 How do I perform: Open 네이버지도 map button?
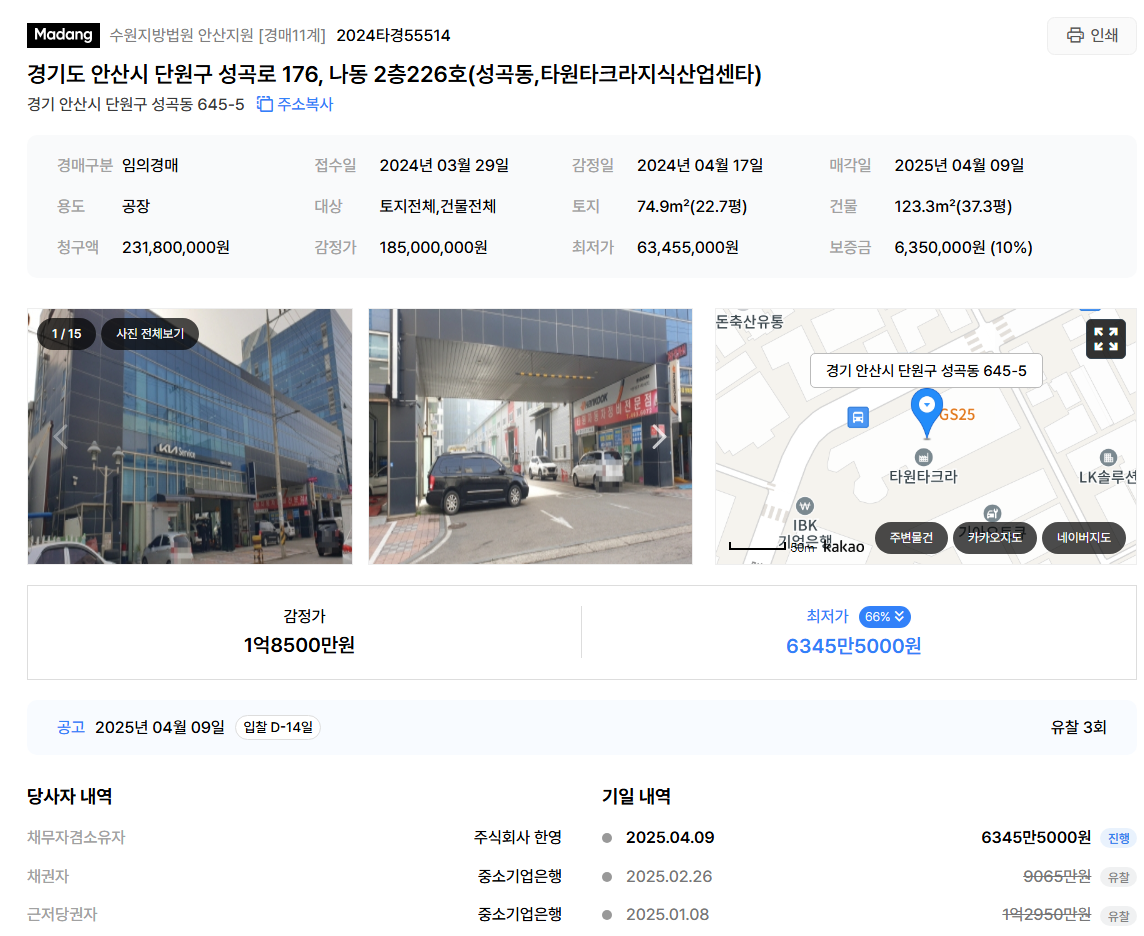tap(1083, 538)
